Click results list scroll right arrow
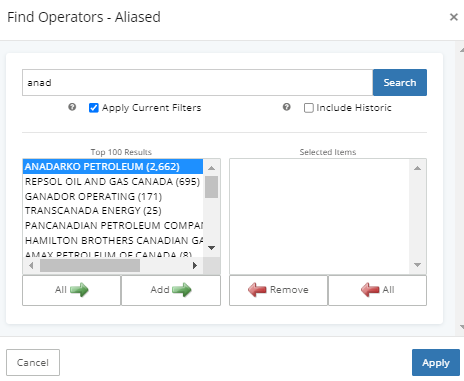464x381 pixels. [195, 265]
